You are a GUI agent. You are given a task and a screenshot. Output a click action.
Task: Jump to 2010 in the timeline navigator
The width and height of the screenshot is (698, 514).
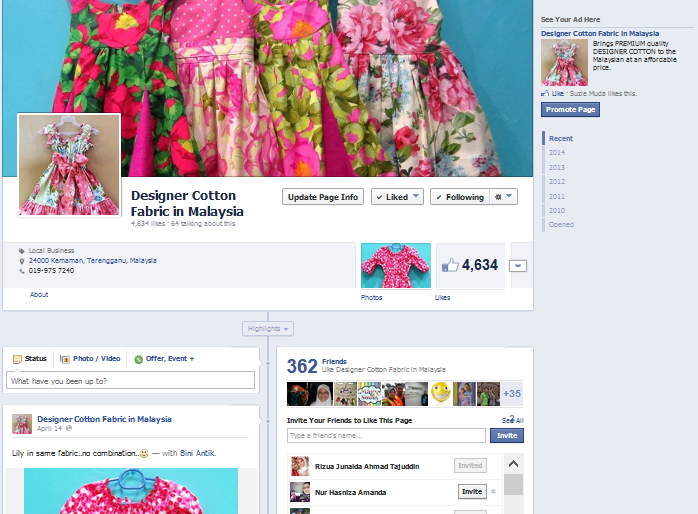pos(557,210)
